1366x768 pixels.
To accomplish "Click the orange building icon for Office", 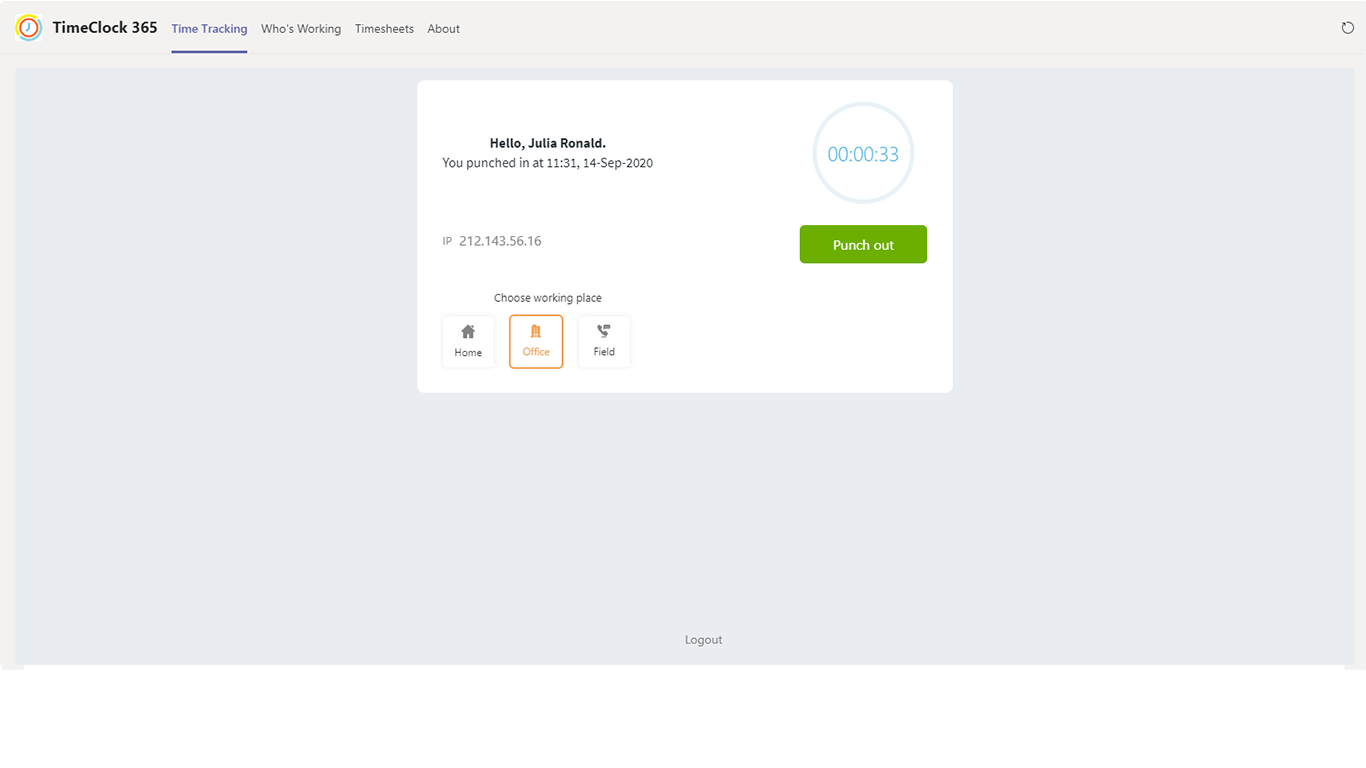I will click(536, 331).
